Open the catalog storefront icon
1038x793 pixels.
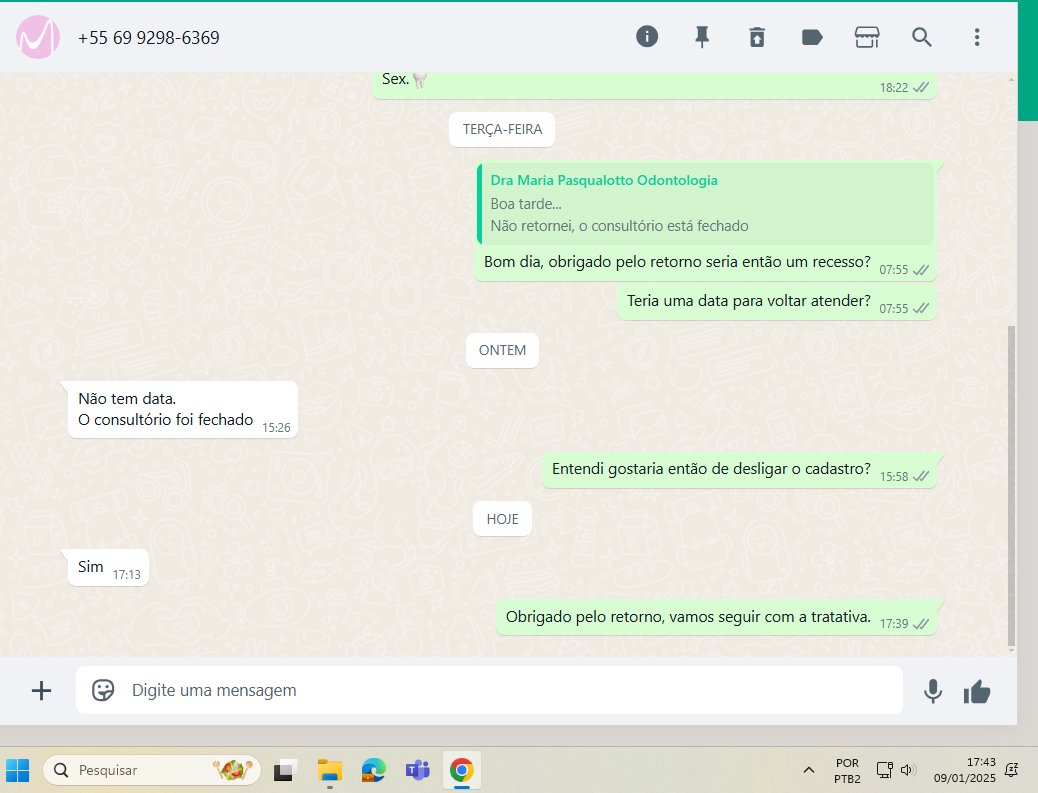(x=866, y=37)
